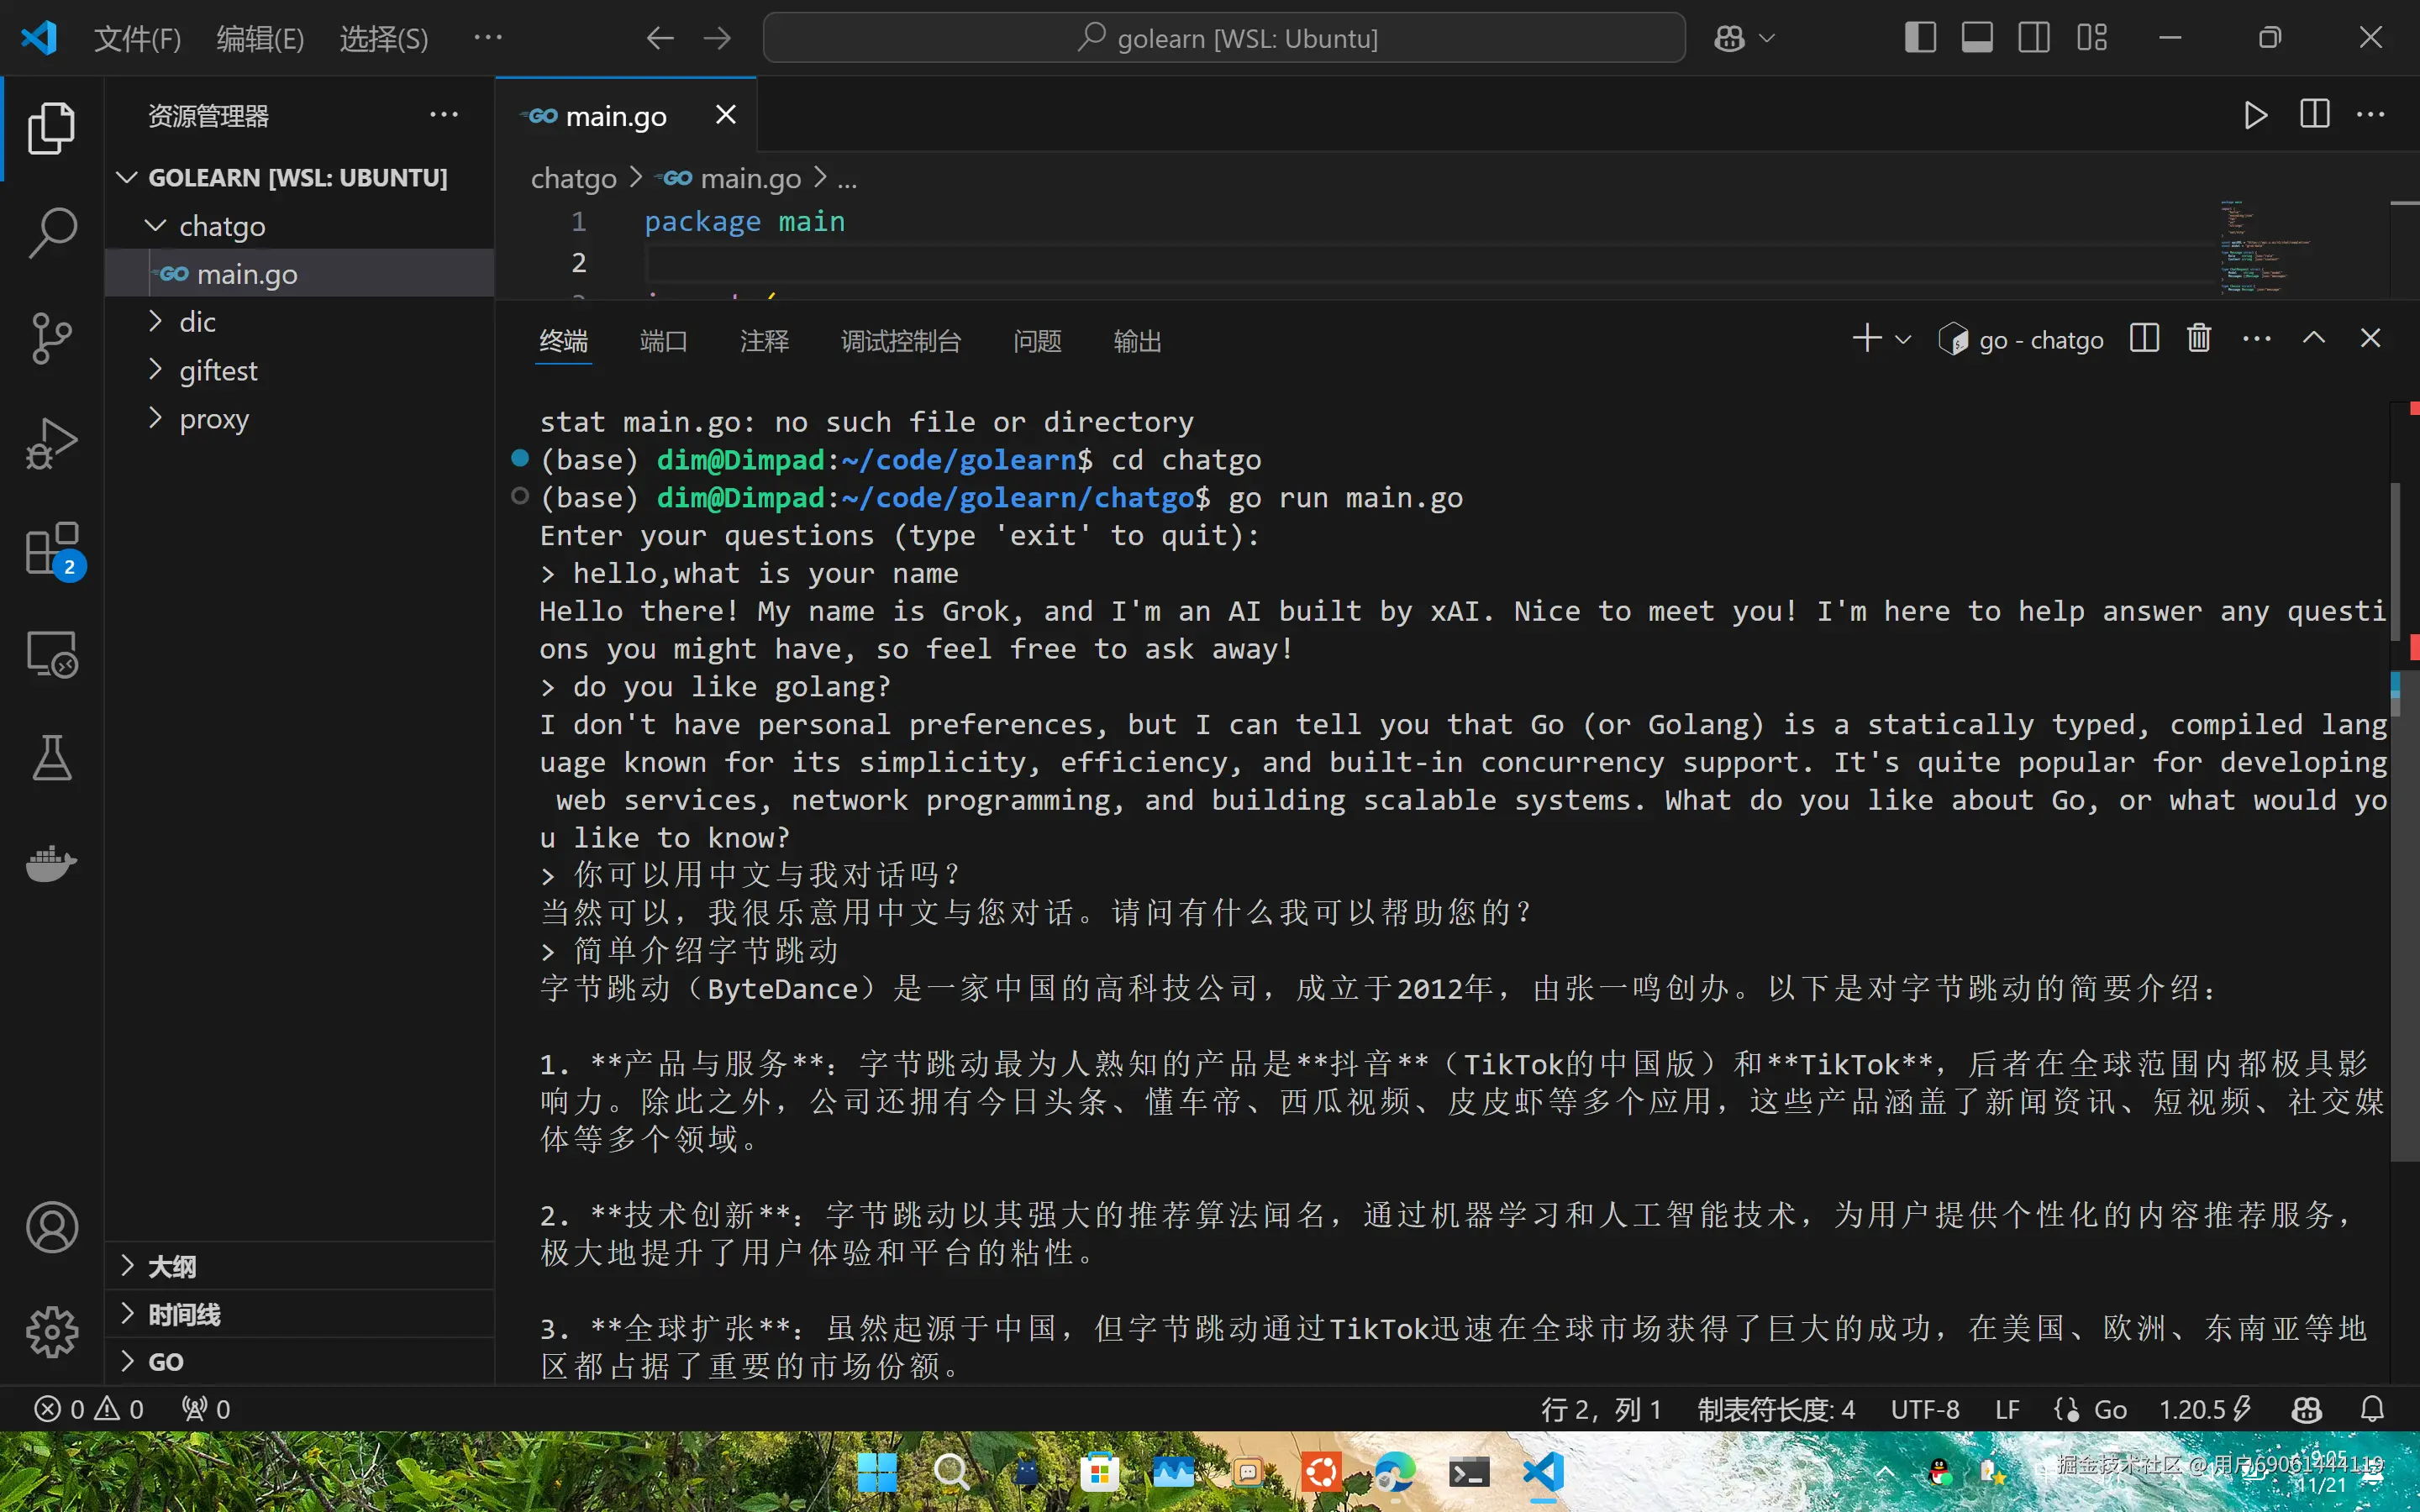Image resolution: width=2420 pixels, height=1512 pixels.
Task: Switch to the 调试控制台 panel tab
Action: pos(901,341)
